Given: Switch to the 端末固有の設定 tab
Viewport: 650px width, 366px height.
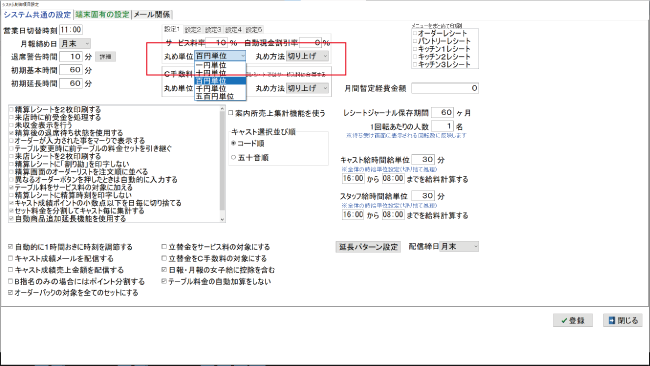Looking at the screenshot, I should click(x=102, y=15).
